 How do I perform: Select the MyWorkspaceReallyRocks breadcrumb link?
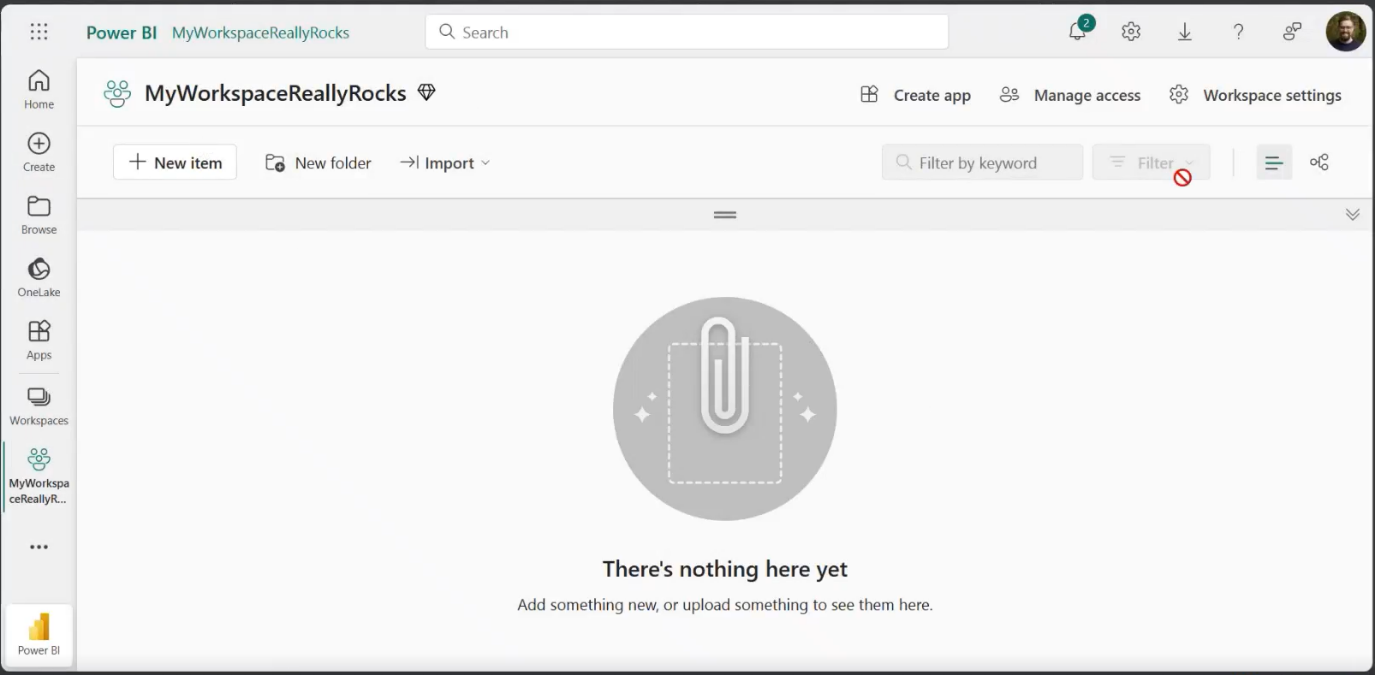[x=260, y=31]
